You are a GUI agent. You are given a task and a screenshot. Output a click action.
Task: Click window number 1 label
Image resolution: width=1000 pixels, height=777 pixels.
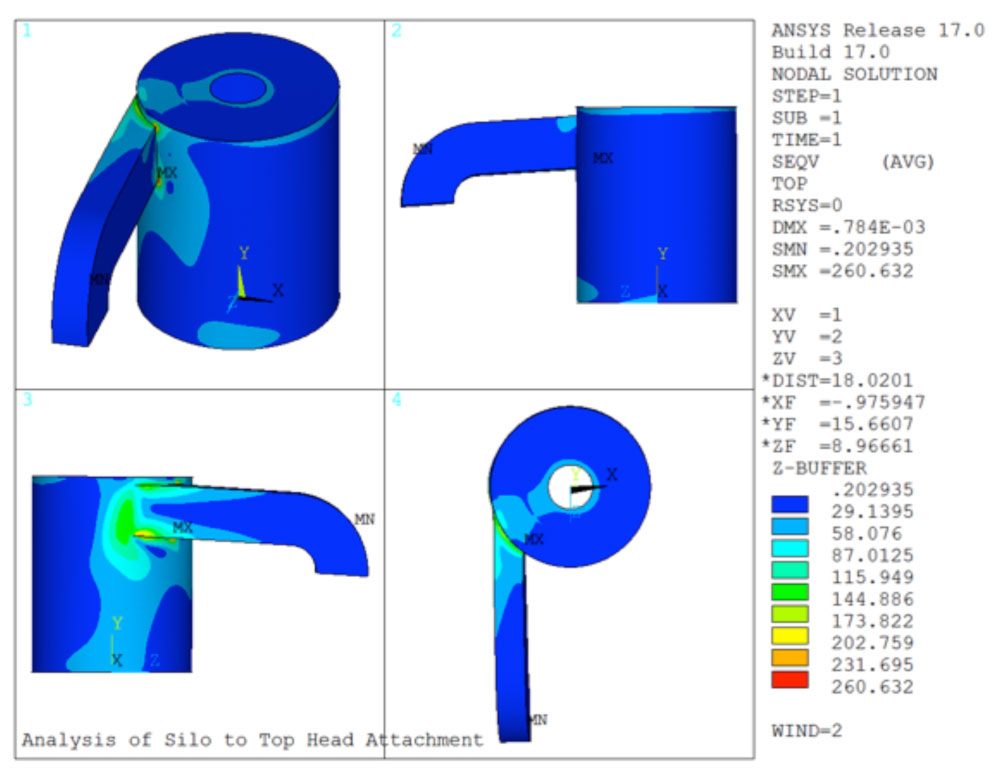point(27,30)
